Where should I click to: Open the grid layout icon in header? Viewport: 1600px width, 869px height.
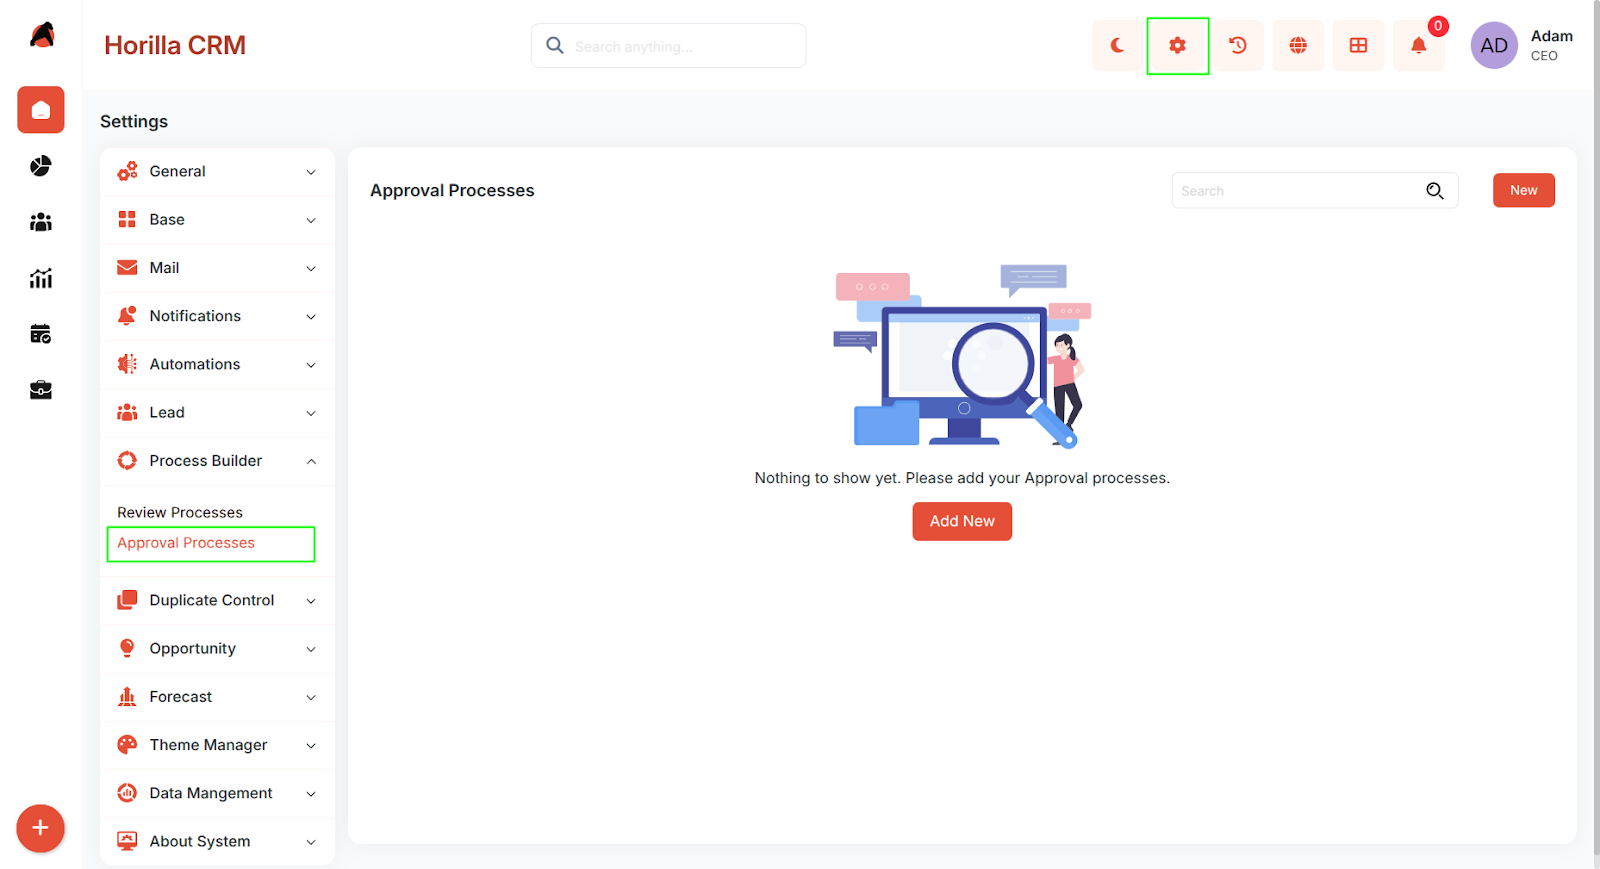pos(1358,46)
